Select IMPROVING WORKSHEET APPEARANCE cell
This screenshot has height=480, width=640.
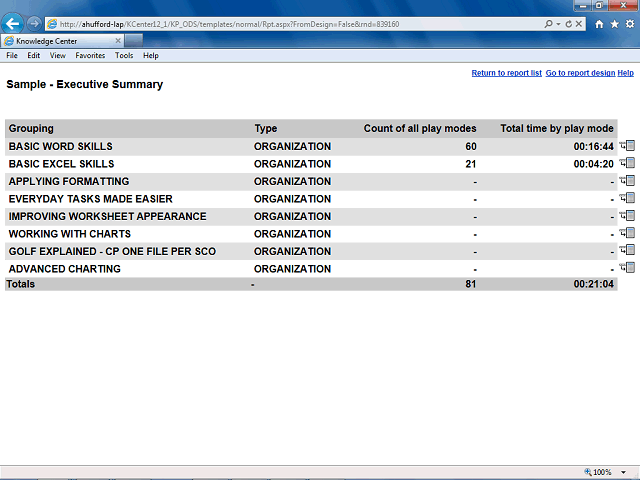tap(107, 216)
